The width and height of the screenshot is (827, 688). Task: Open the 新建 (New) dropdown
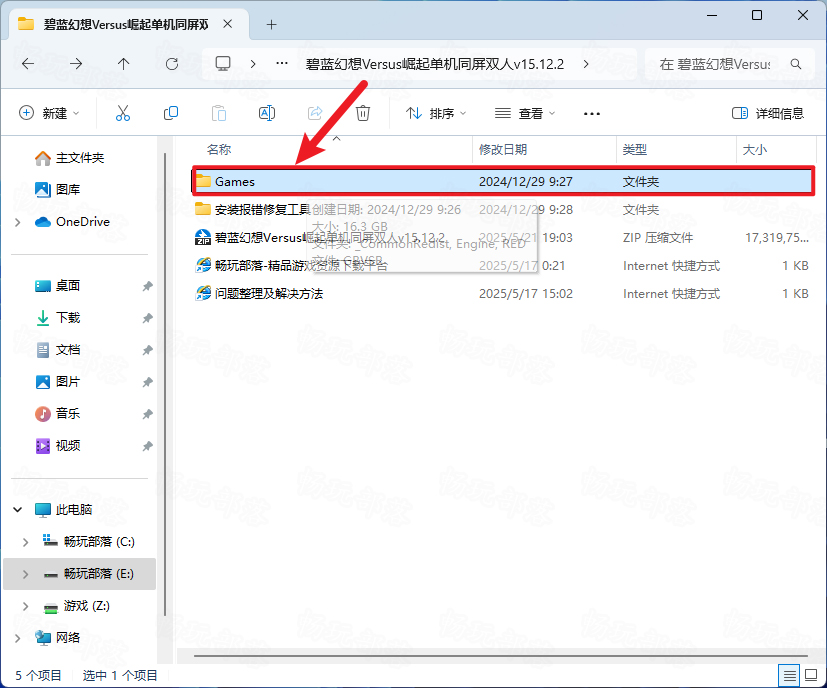(x=49, y=113)
